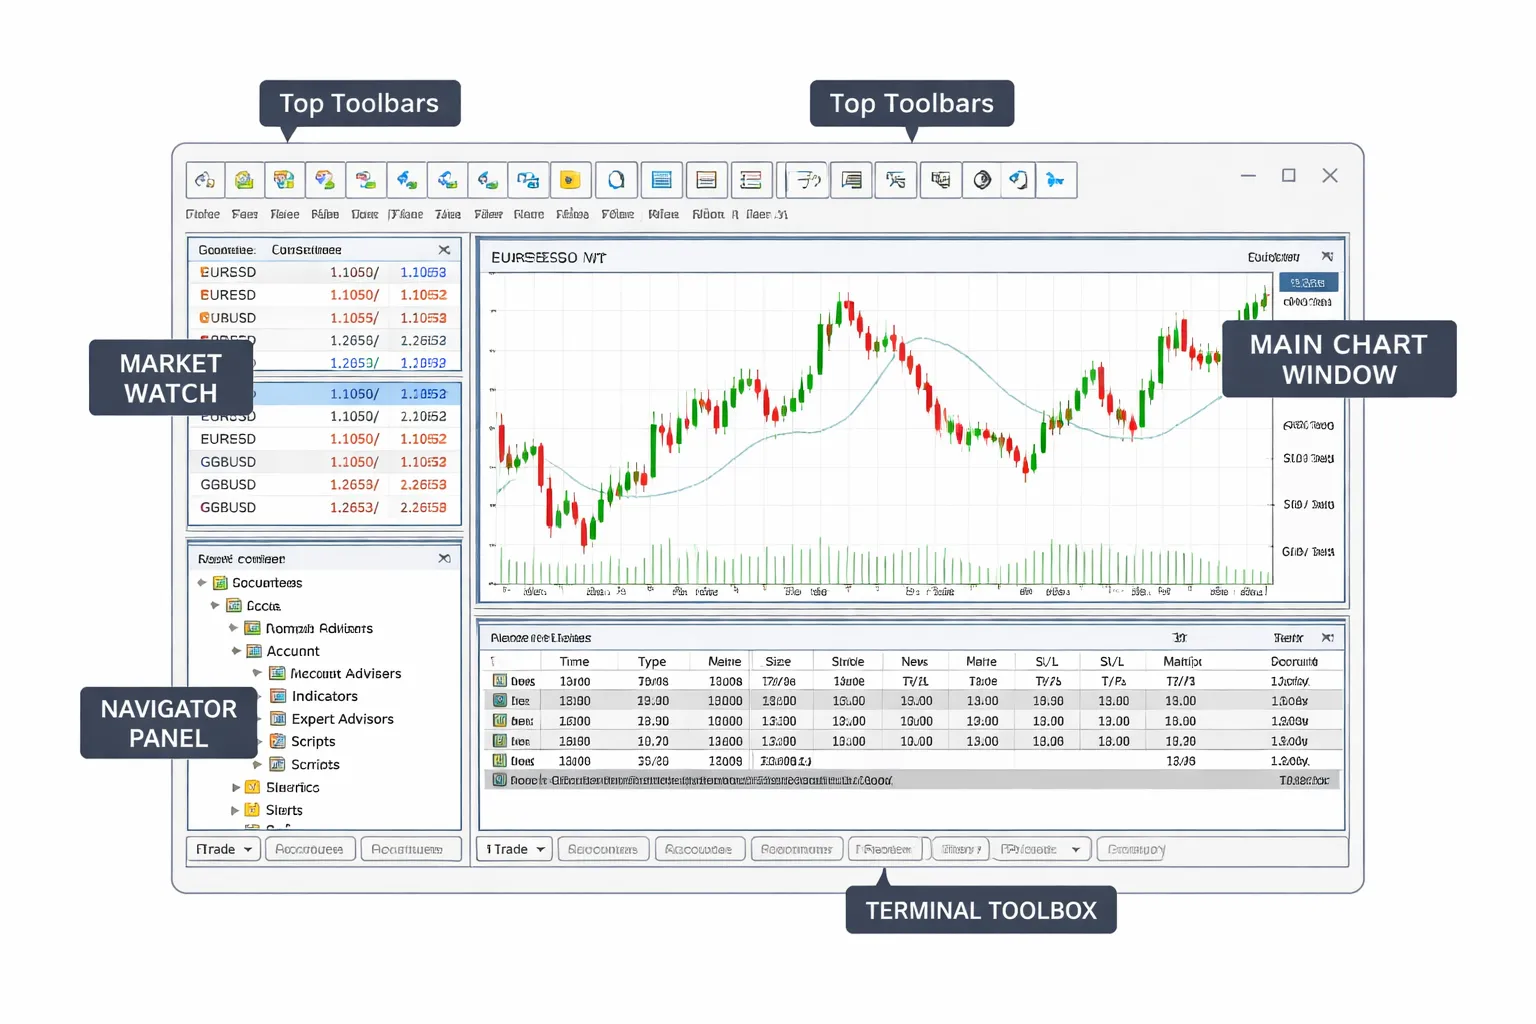The width and height of the screenshot is (1536, 1024).
Task: Click the folder icon beside Expert Advisors
Action: pyautogui.click(x=278, y=719)
